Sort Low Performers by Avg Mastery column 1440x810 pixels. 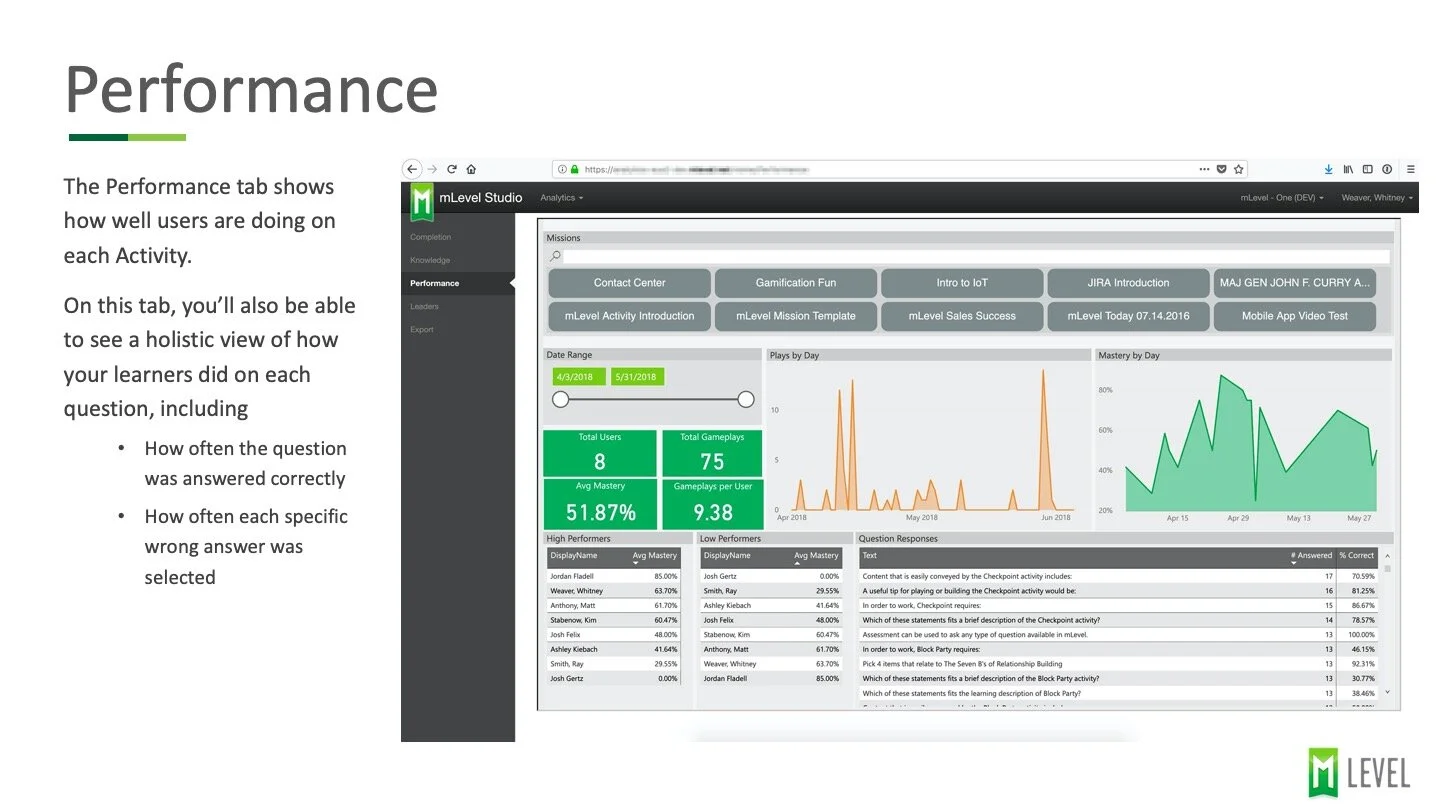(816, 555)
